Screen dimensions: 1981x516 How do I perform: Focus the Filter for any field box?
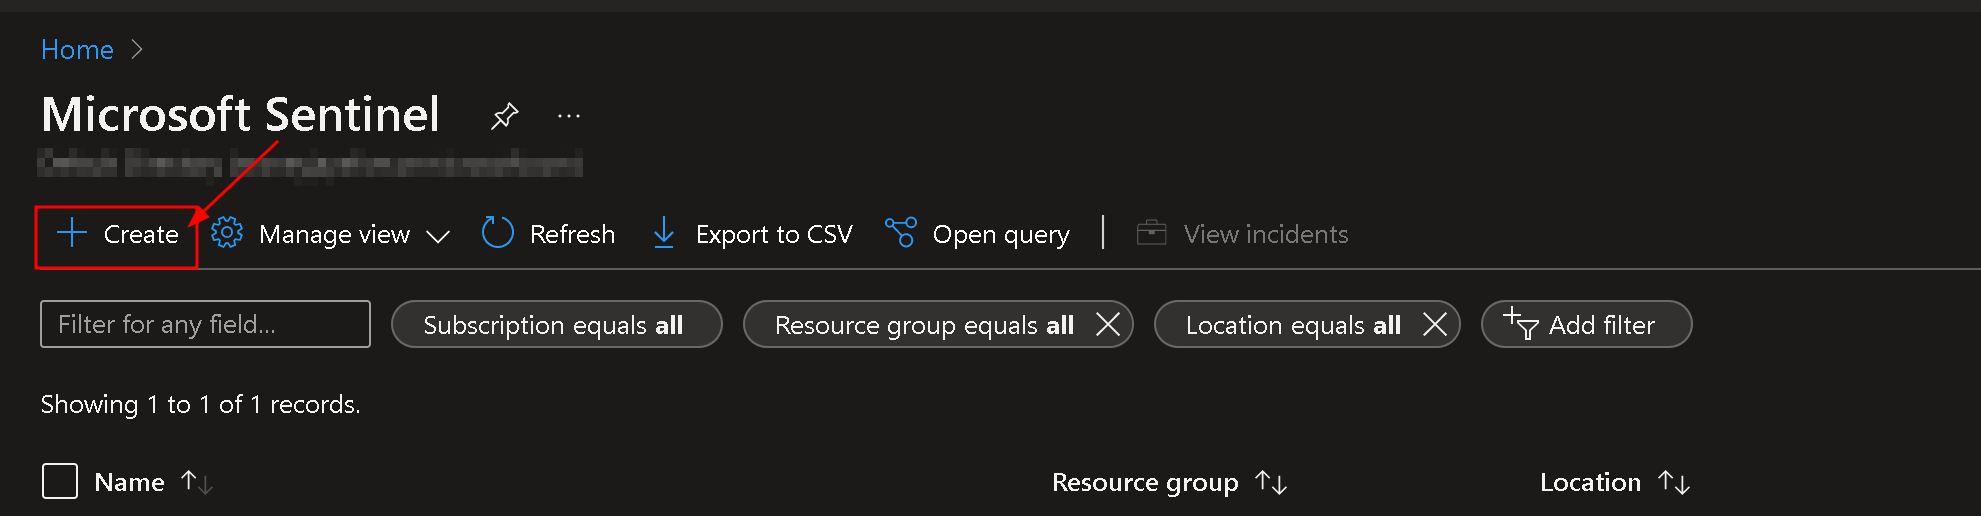[205, 324]
